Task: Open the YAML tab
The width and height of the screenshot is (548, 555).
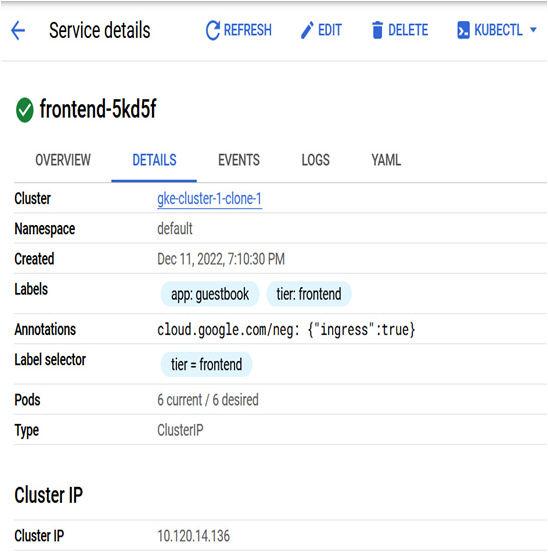Action: (x=386, y=160)
